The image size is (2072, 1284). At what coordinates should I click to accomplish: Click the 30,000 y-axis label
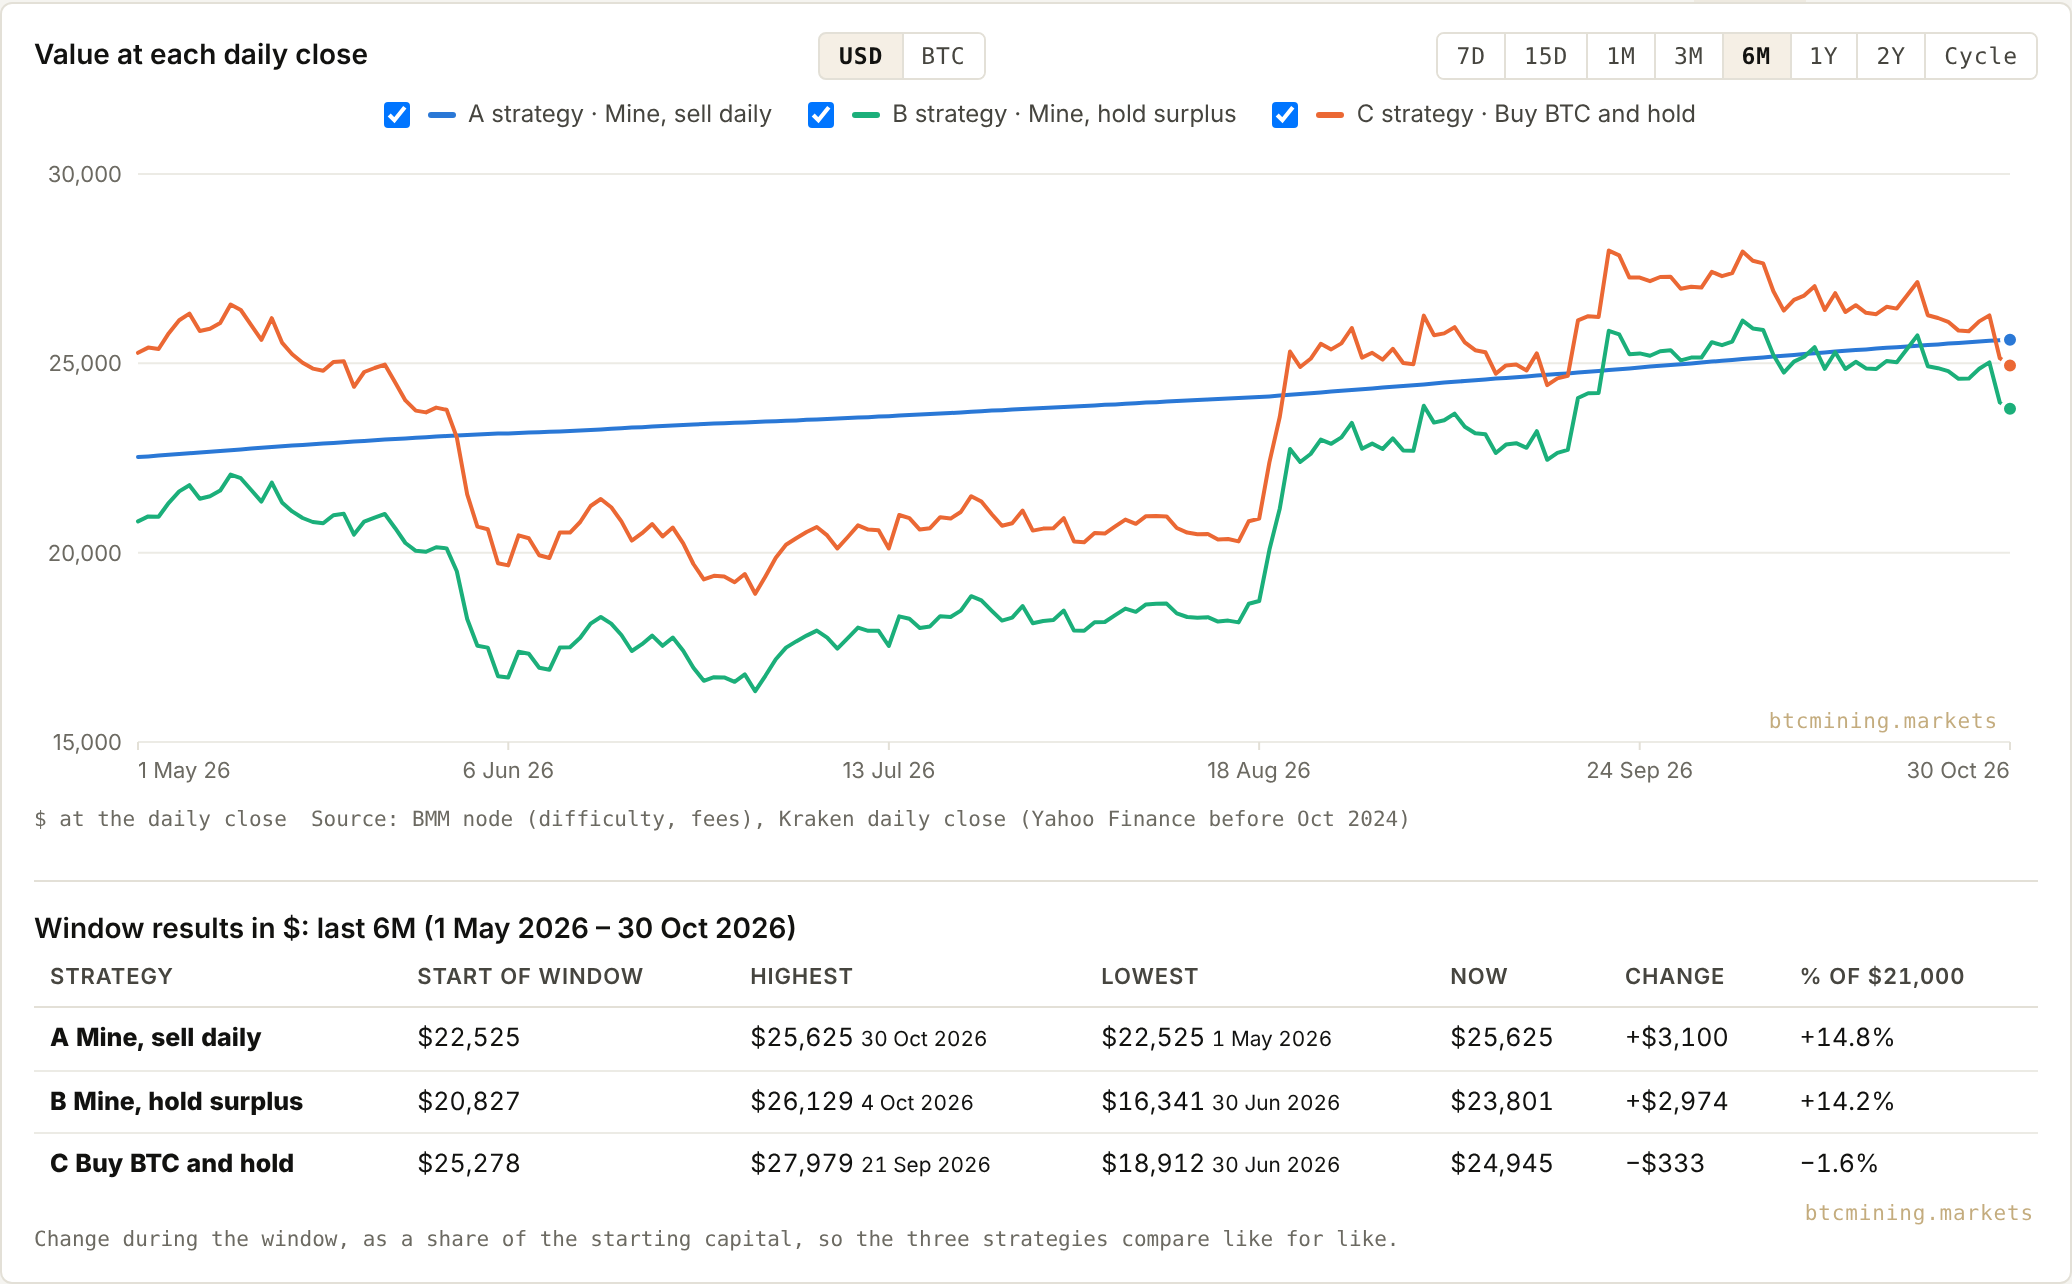pyautogui.click(x=85, y=174)
